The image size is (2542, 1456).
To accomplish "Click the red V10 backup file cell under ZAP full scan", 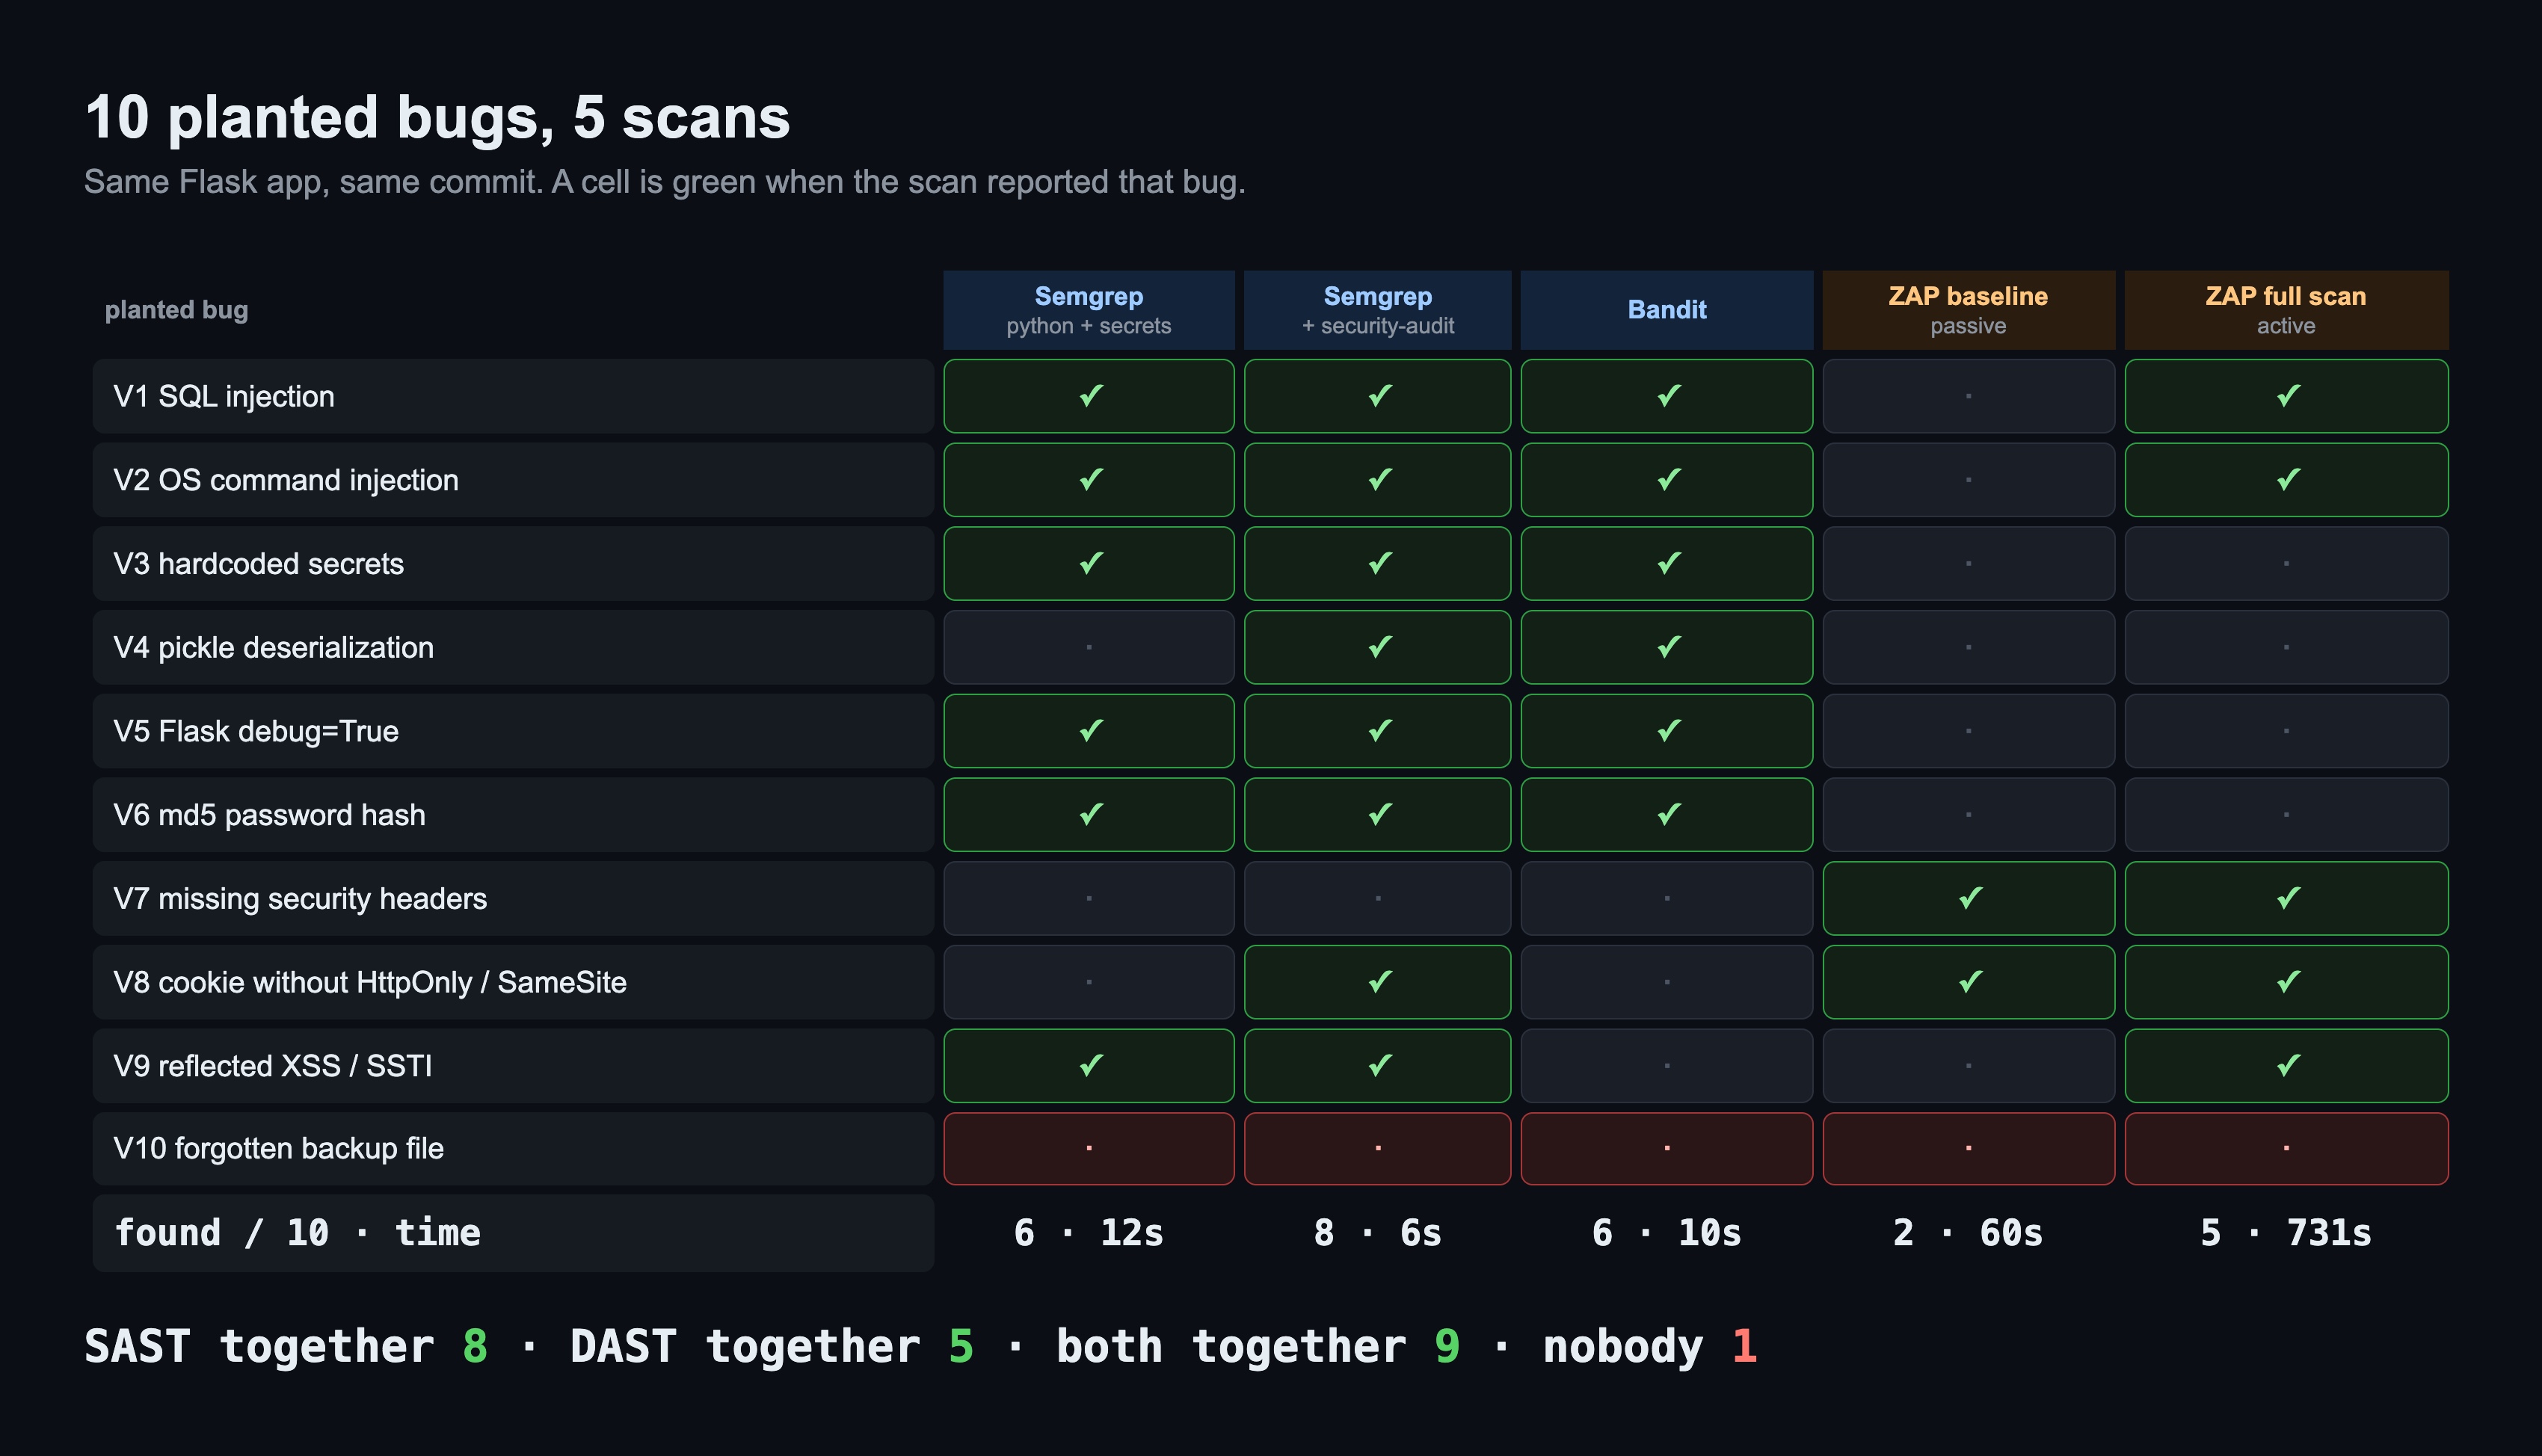I will 2287,1148.
